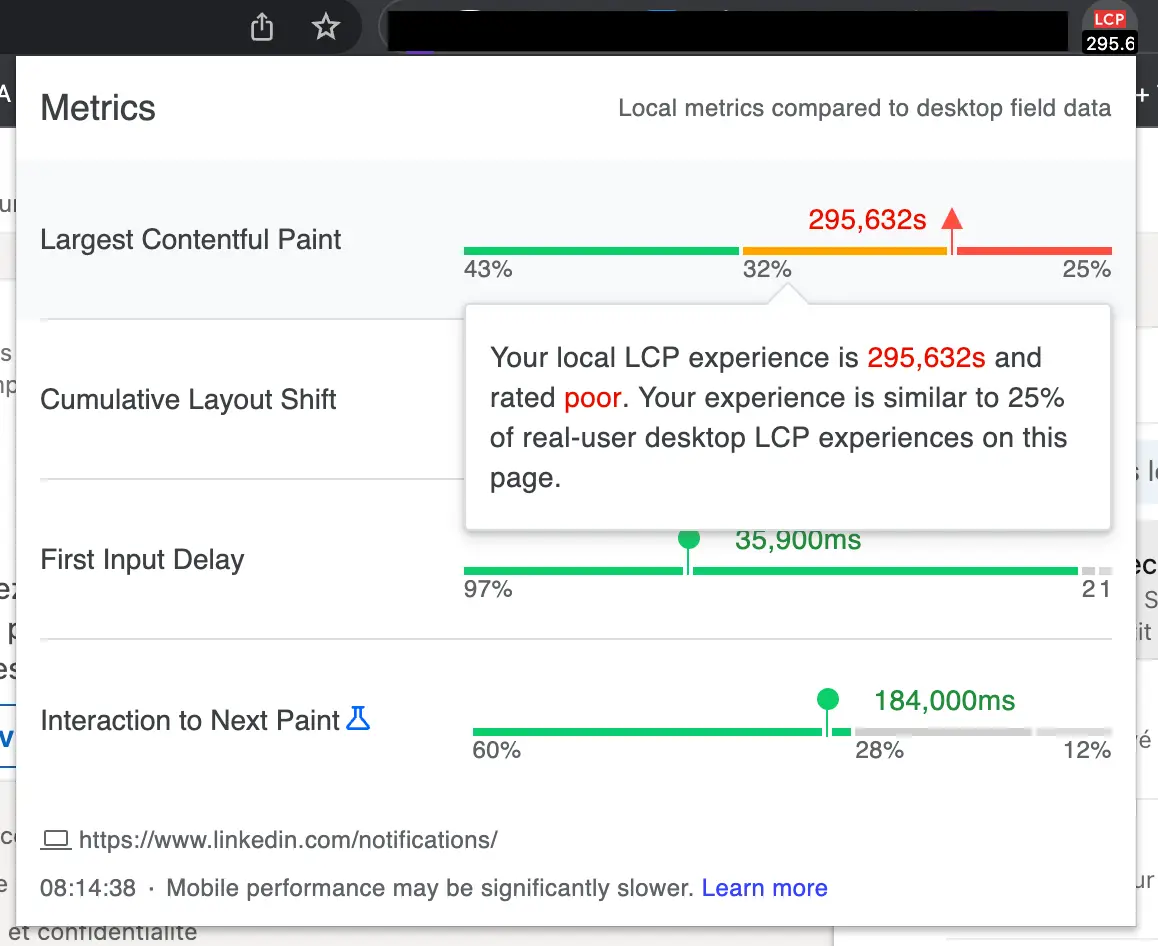Select the Interaction to Next Paint label
This screenshot has height=946, width=1158.
pos(190,721)
